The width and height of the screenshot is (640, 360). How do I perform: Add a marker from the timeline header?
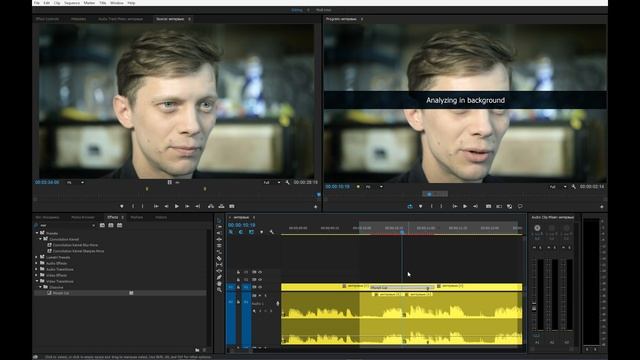click(262, 232)
